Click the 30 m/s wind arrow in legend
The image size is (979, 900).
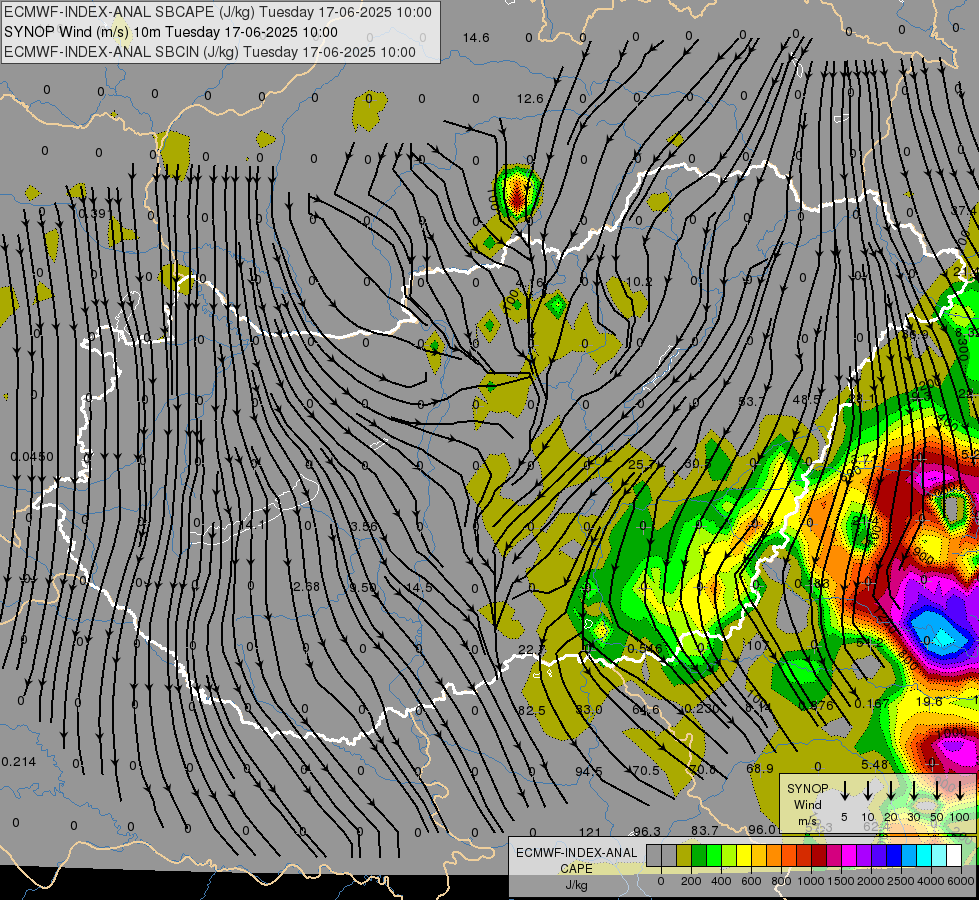point(914,790)
